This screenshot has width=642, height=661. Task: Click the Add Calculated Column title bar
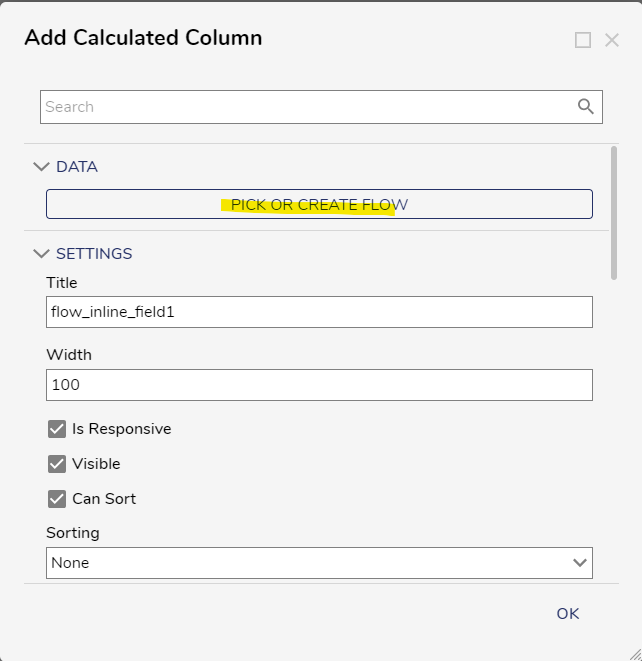(143, 38)
